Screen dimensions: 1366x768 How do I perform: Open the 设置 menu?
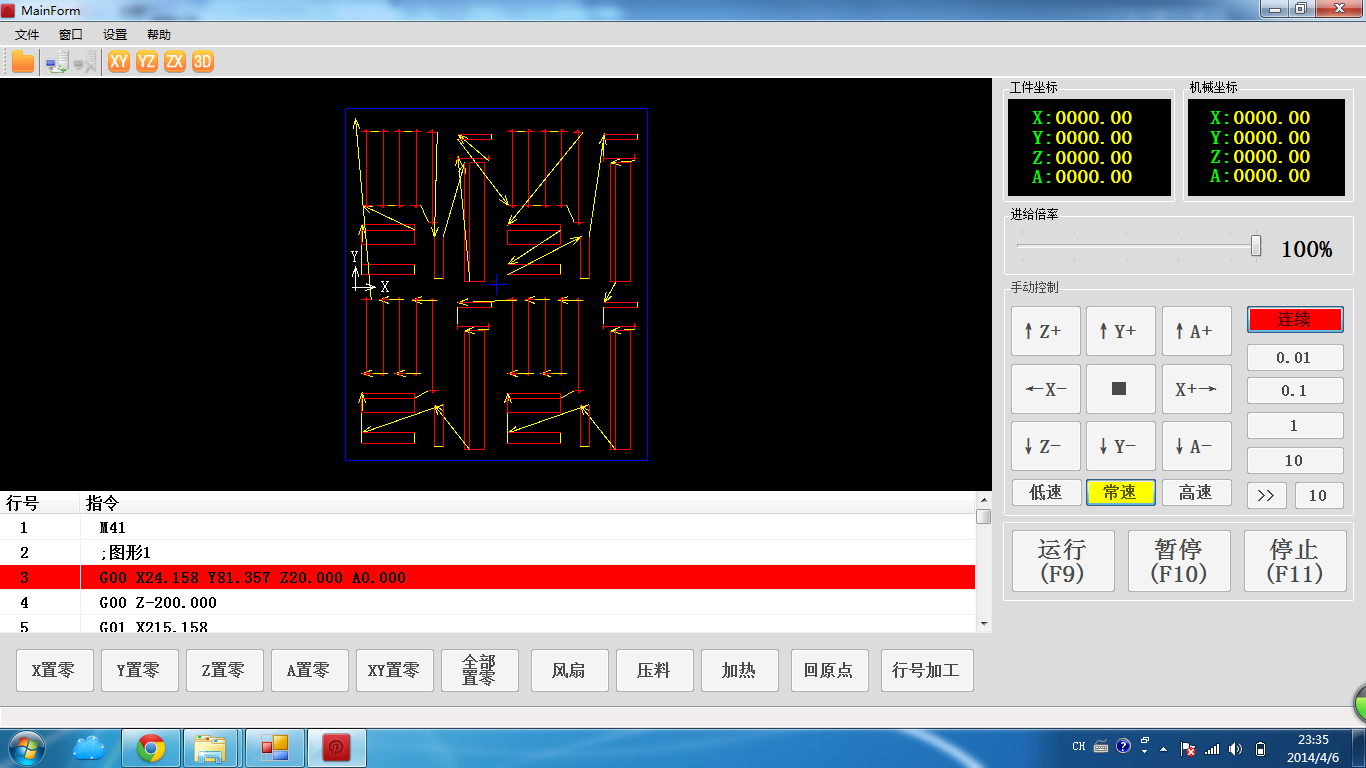click(115, 34)
